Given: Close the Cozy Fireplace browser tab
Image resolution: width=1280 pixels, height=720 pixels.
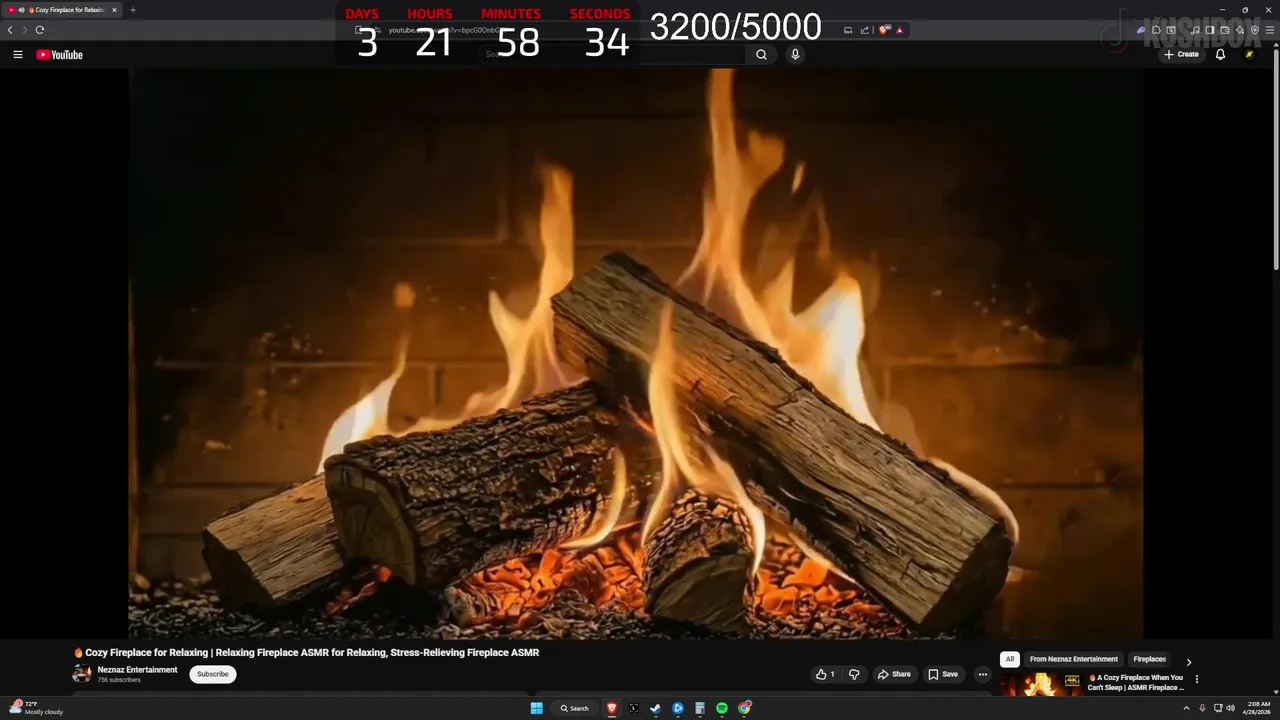Looking at the screenshot, I should tap(114, 10).
